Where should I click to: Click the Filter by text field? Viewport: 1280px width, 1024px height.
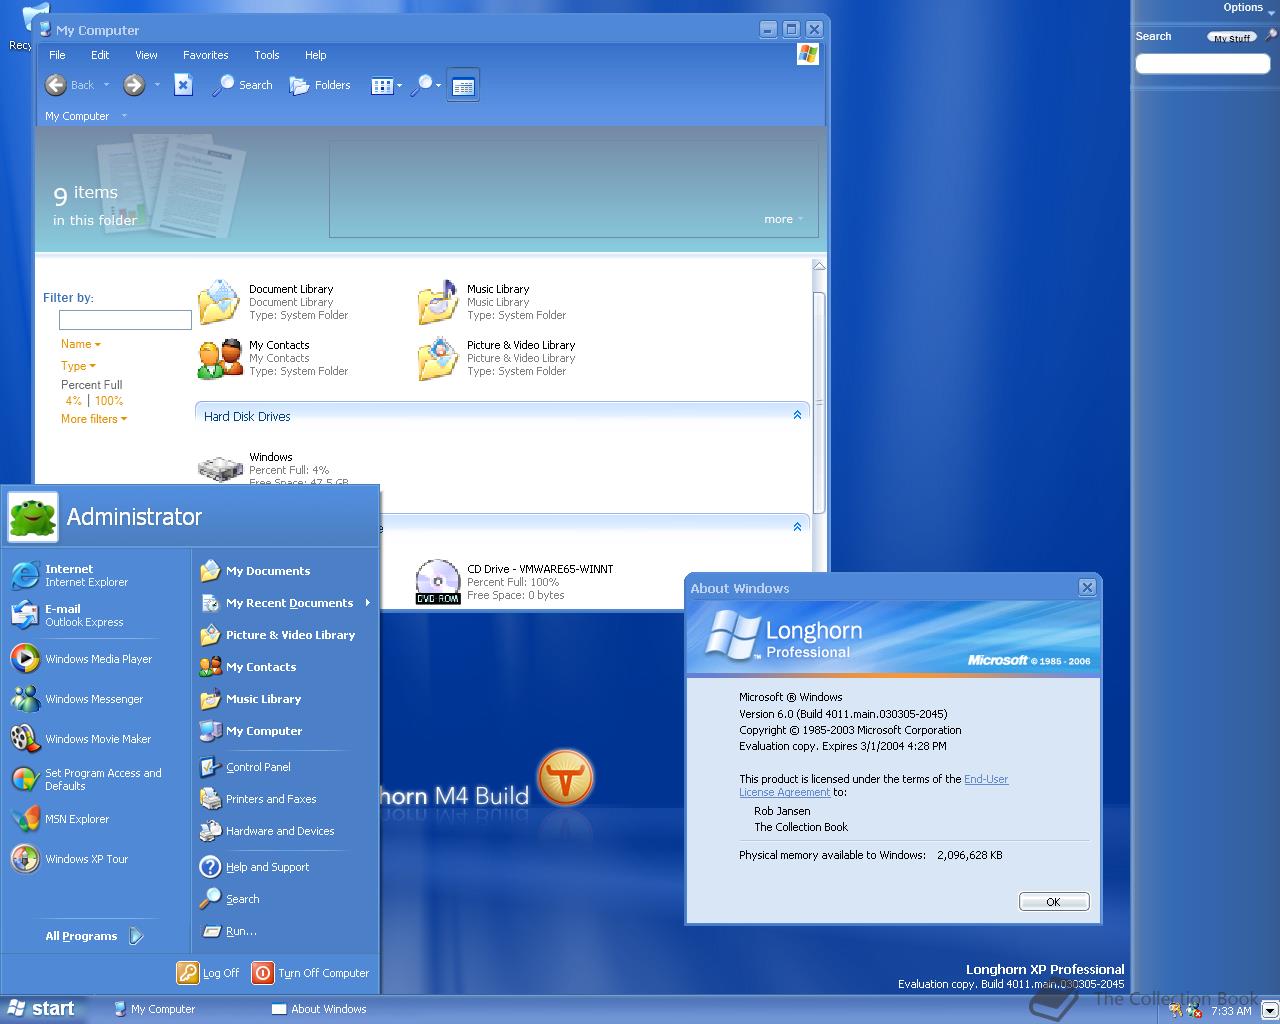125,320
